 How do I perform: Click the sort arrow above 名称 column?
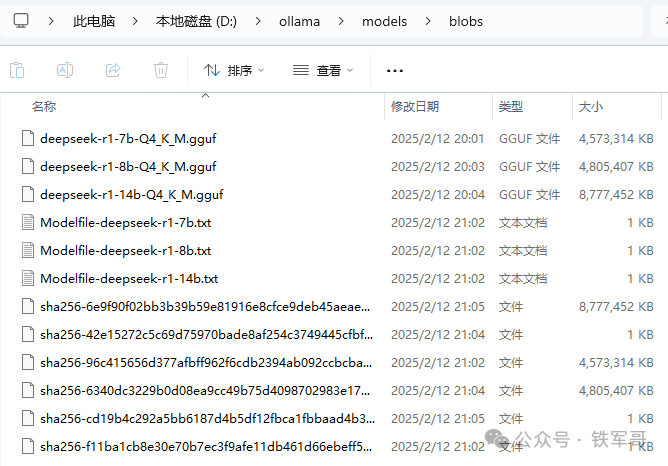[205, 95]
